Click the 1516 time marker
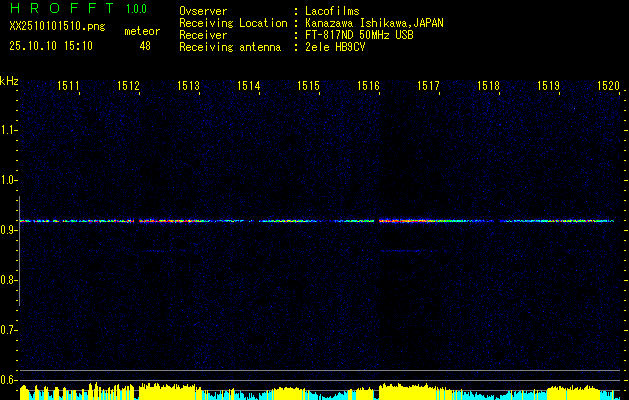Screen dimensions: 629x400 pos(369,87)
